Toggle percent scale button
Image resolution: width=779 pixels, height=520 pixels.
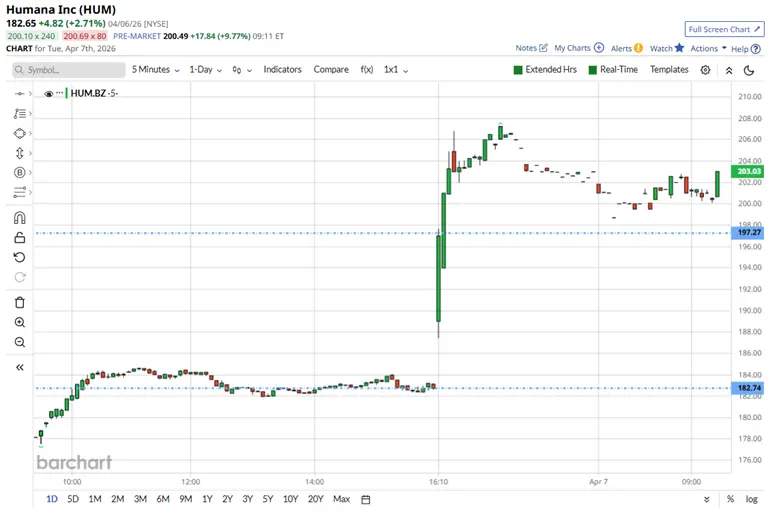(730, 499)
